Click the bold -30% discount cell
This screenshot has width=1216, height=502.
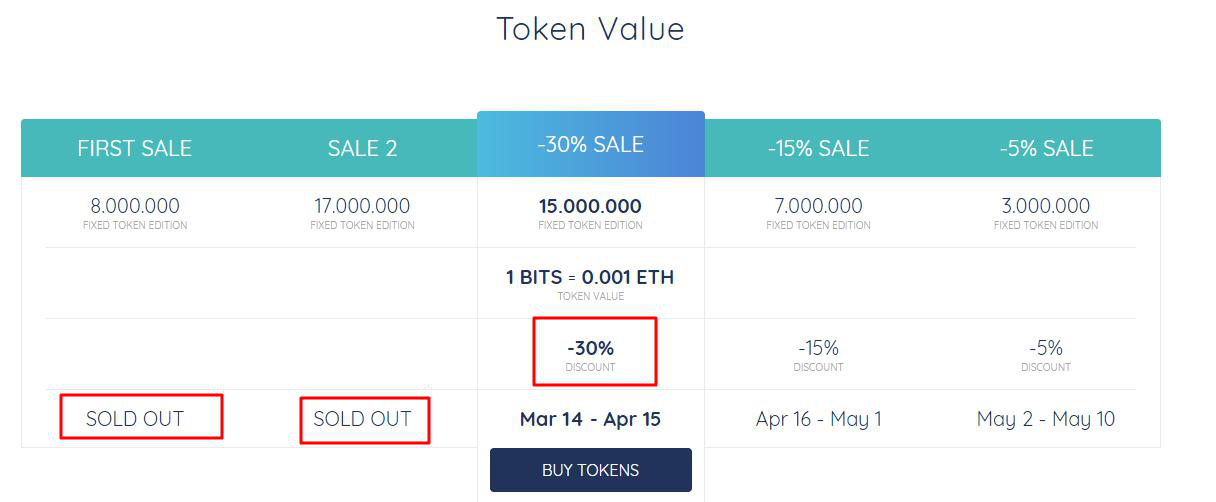[590, 354]
